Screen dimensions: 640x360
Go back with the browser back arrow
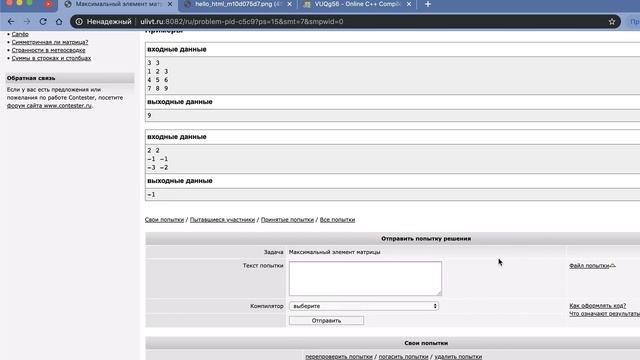coord(11,22)
